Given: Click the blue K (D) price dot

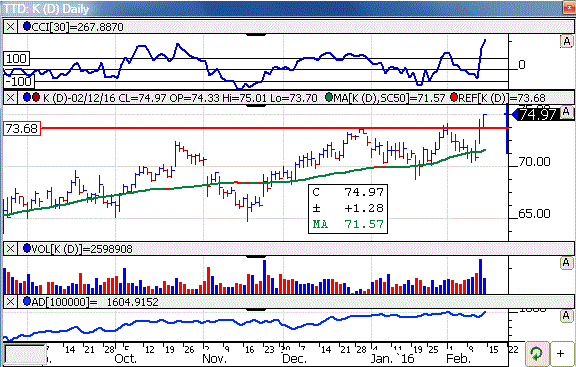Looking at the screenshot, I should [27, 97].
